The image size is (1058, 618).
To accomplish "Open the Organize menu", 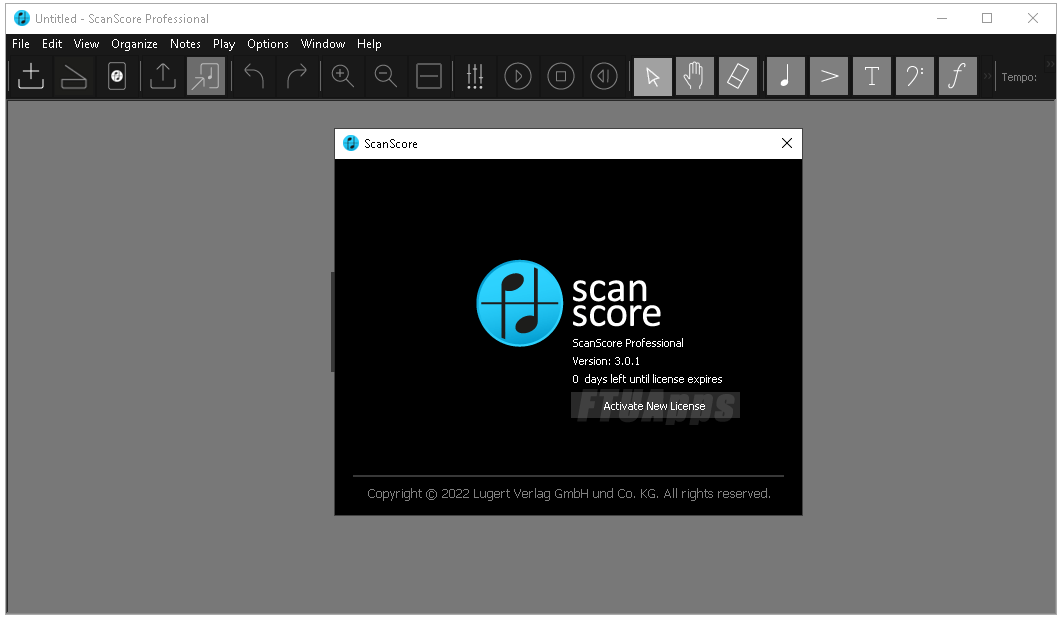I will 134,44.
